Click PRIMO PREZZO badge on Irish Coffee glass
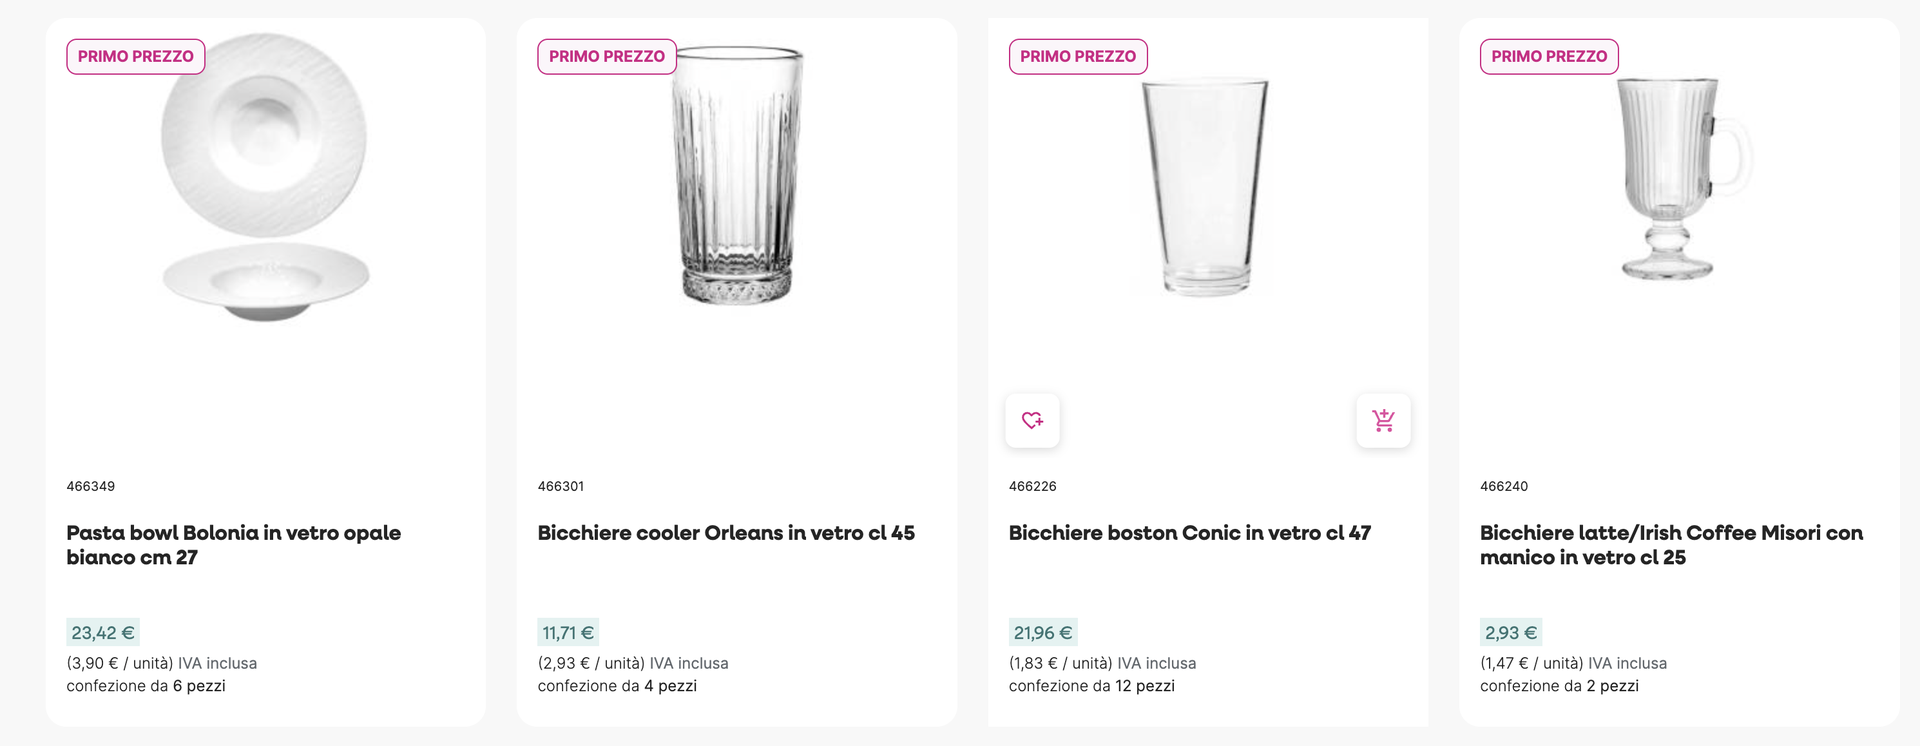 1548,57
